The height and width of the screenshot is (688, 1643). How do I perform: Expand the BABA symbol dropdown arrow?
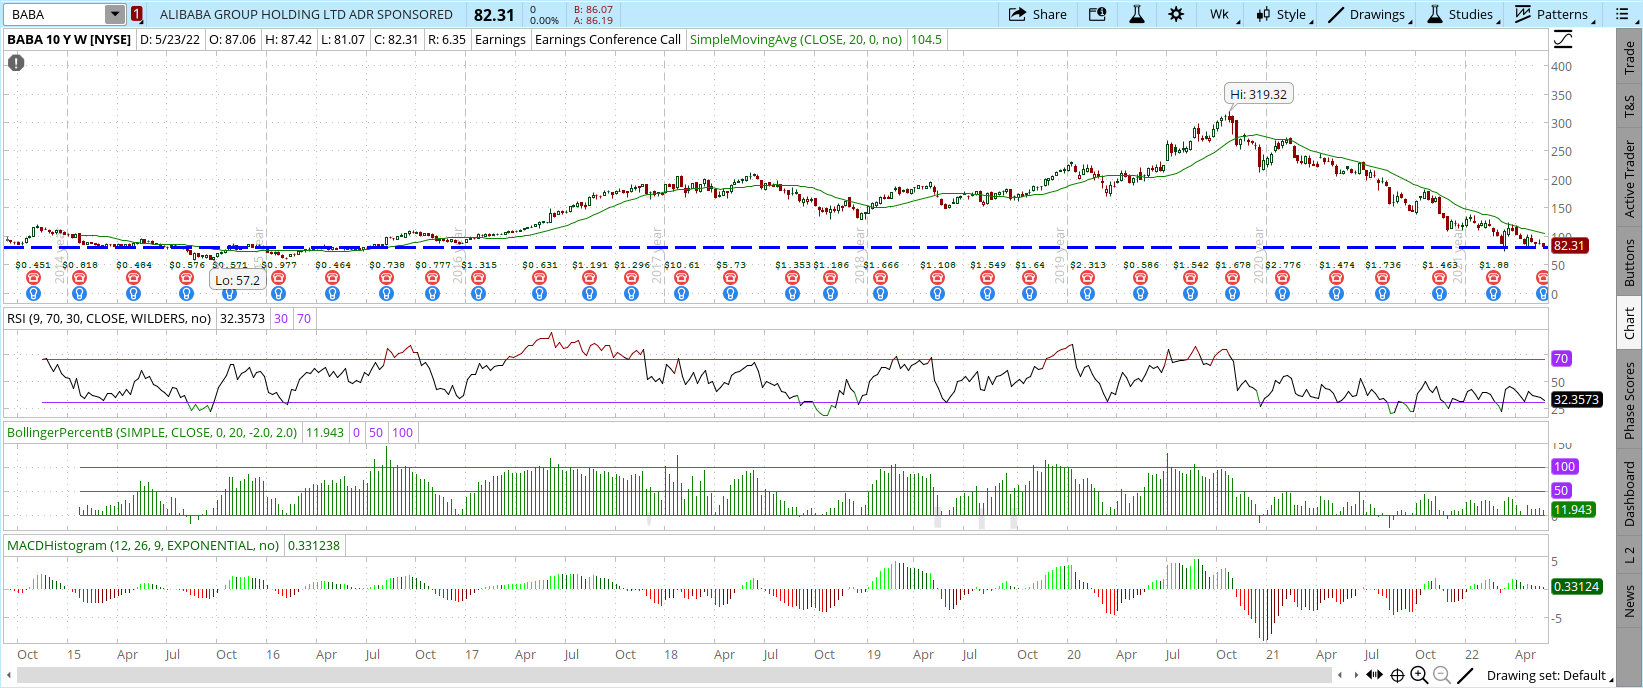coord(115,14)
